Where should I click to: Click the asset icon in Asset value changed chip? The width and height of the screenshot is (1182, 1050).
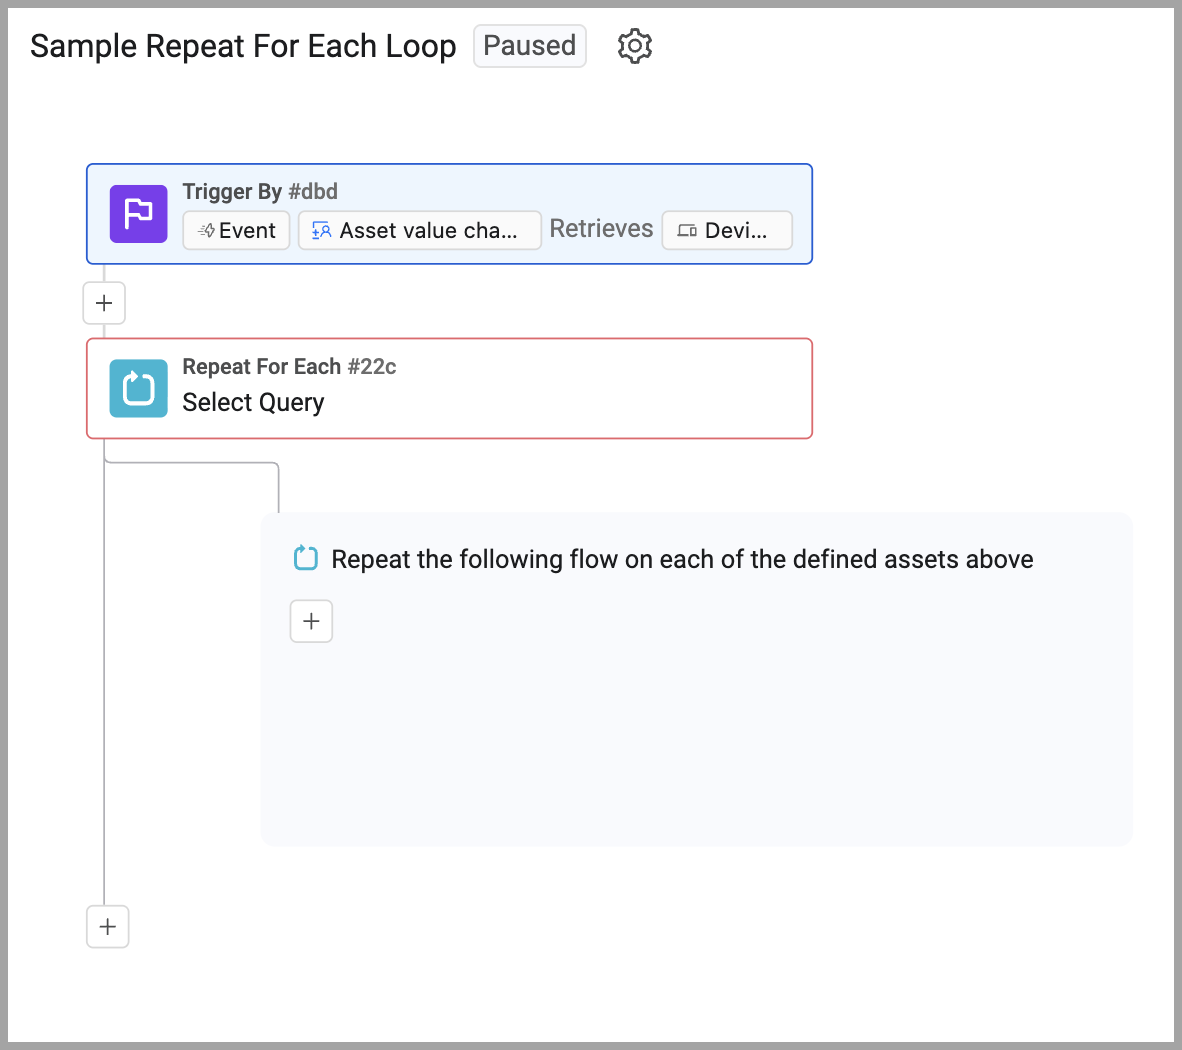pyautogui.click(x=321, y=230)
